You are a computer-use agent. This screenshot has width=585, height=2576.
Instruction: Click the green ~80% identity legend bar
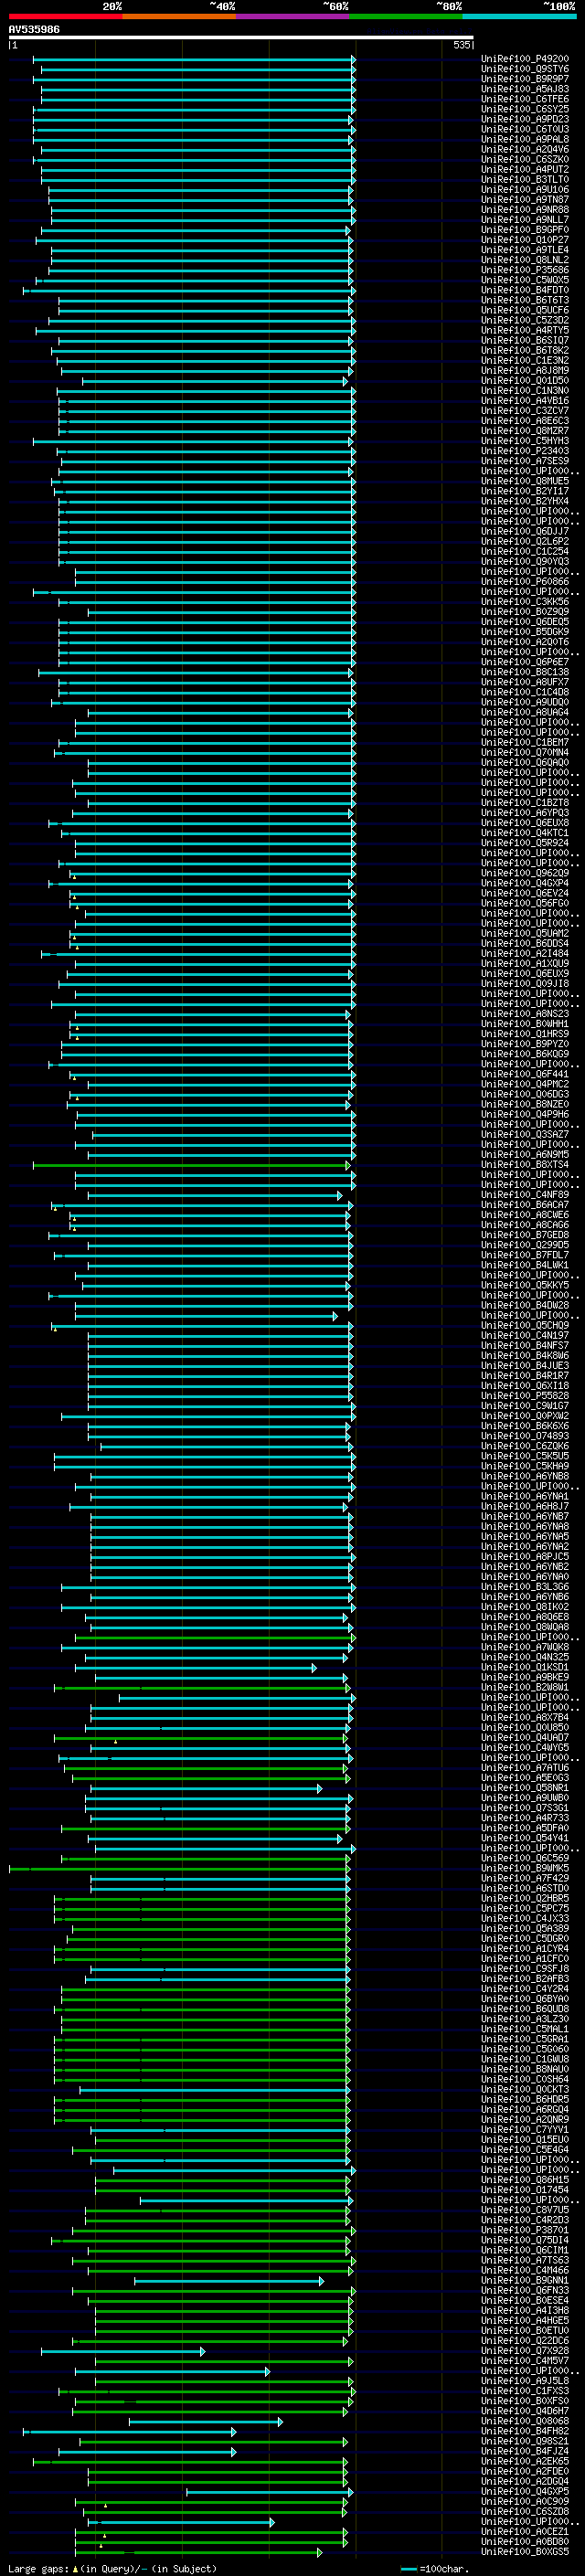pos(405,16)
